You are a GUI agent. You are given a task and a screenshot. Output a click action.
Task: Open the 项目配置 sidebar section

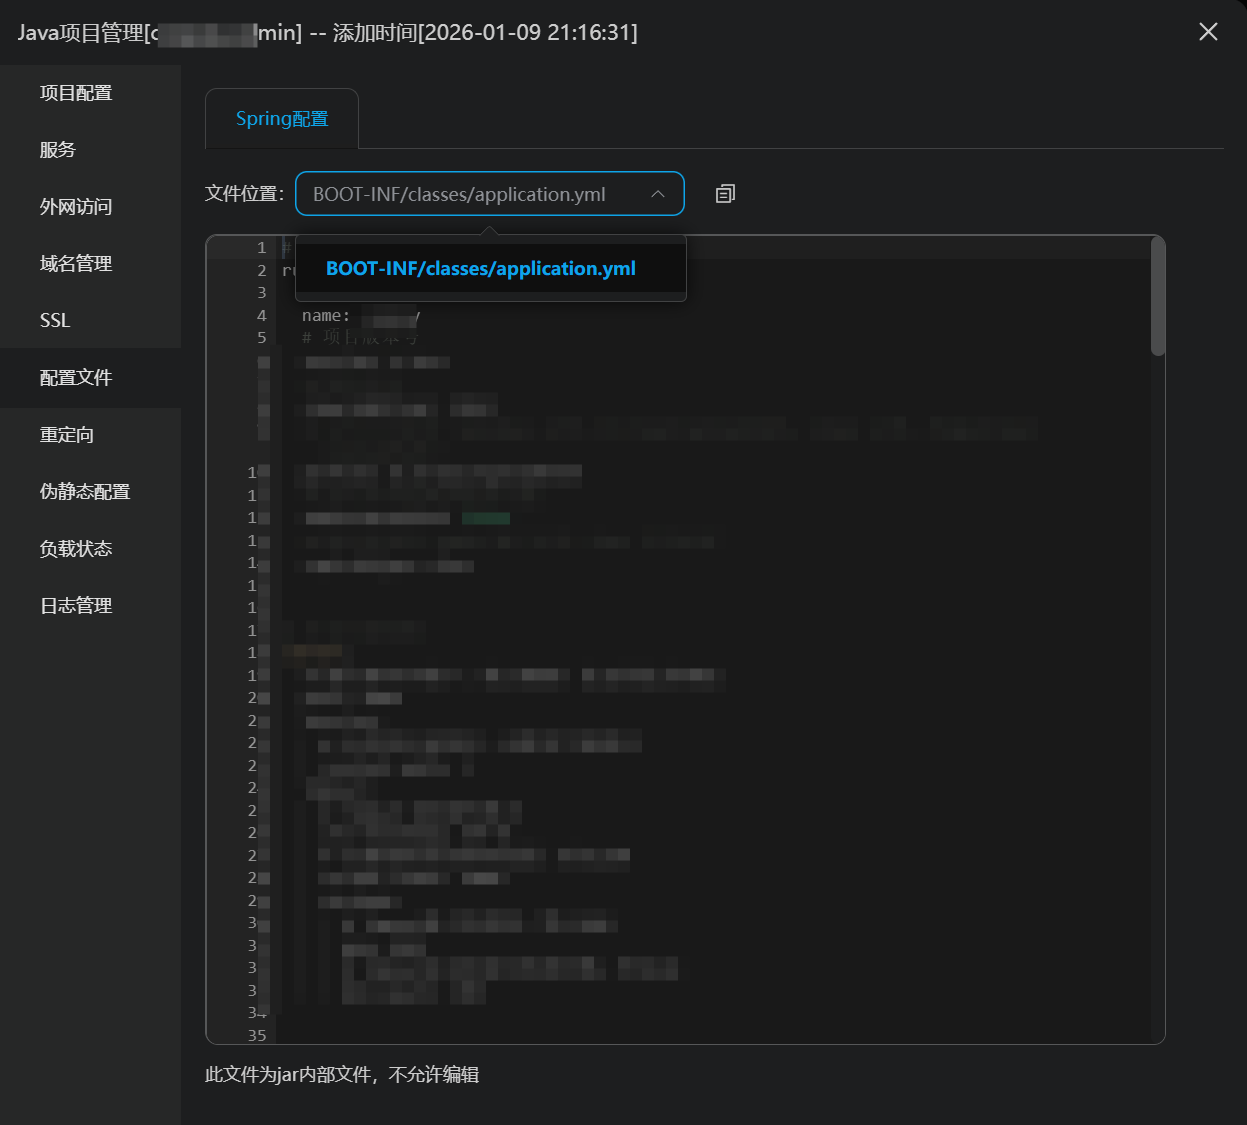click(76, 93)
